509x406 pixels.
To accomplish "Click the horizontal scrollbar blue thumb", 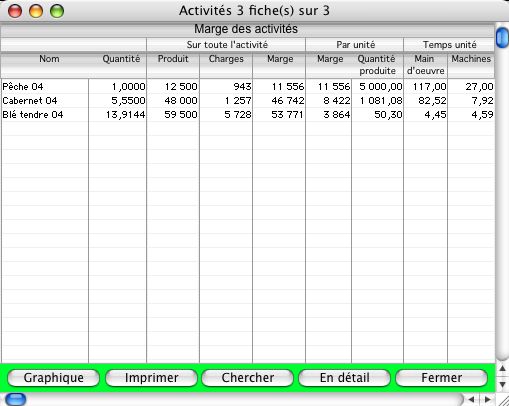I will tap(16, 399).
